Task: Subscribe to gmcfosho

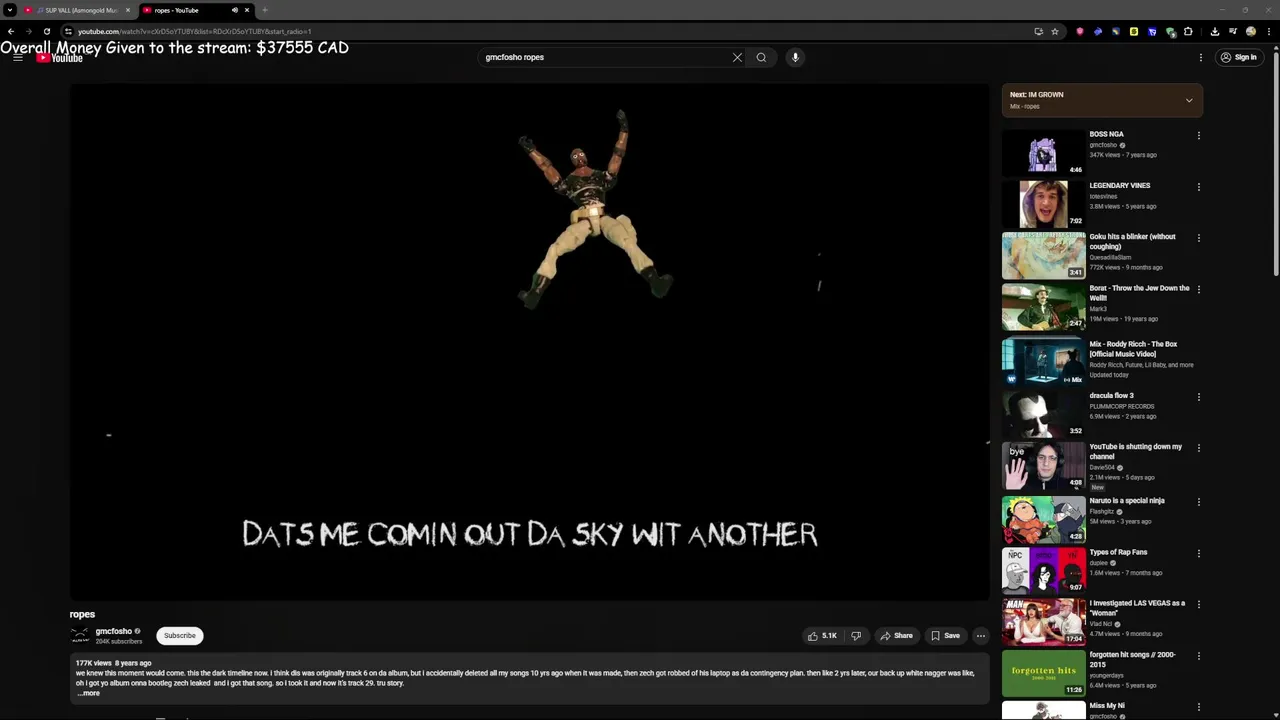Action: (180, 635)
